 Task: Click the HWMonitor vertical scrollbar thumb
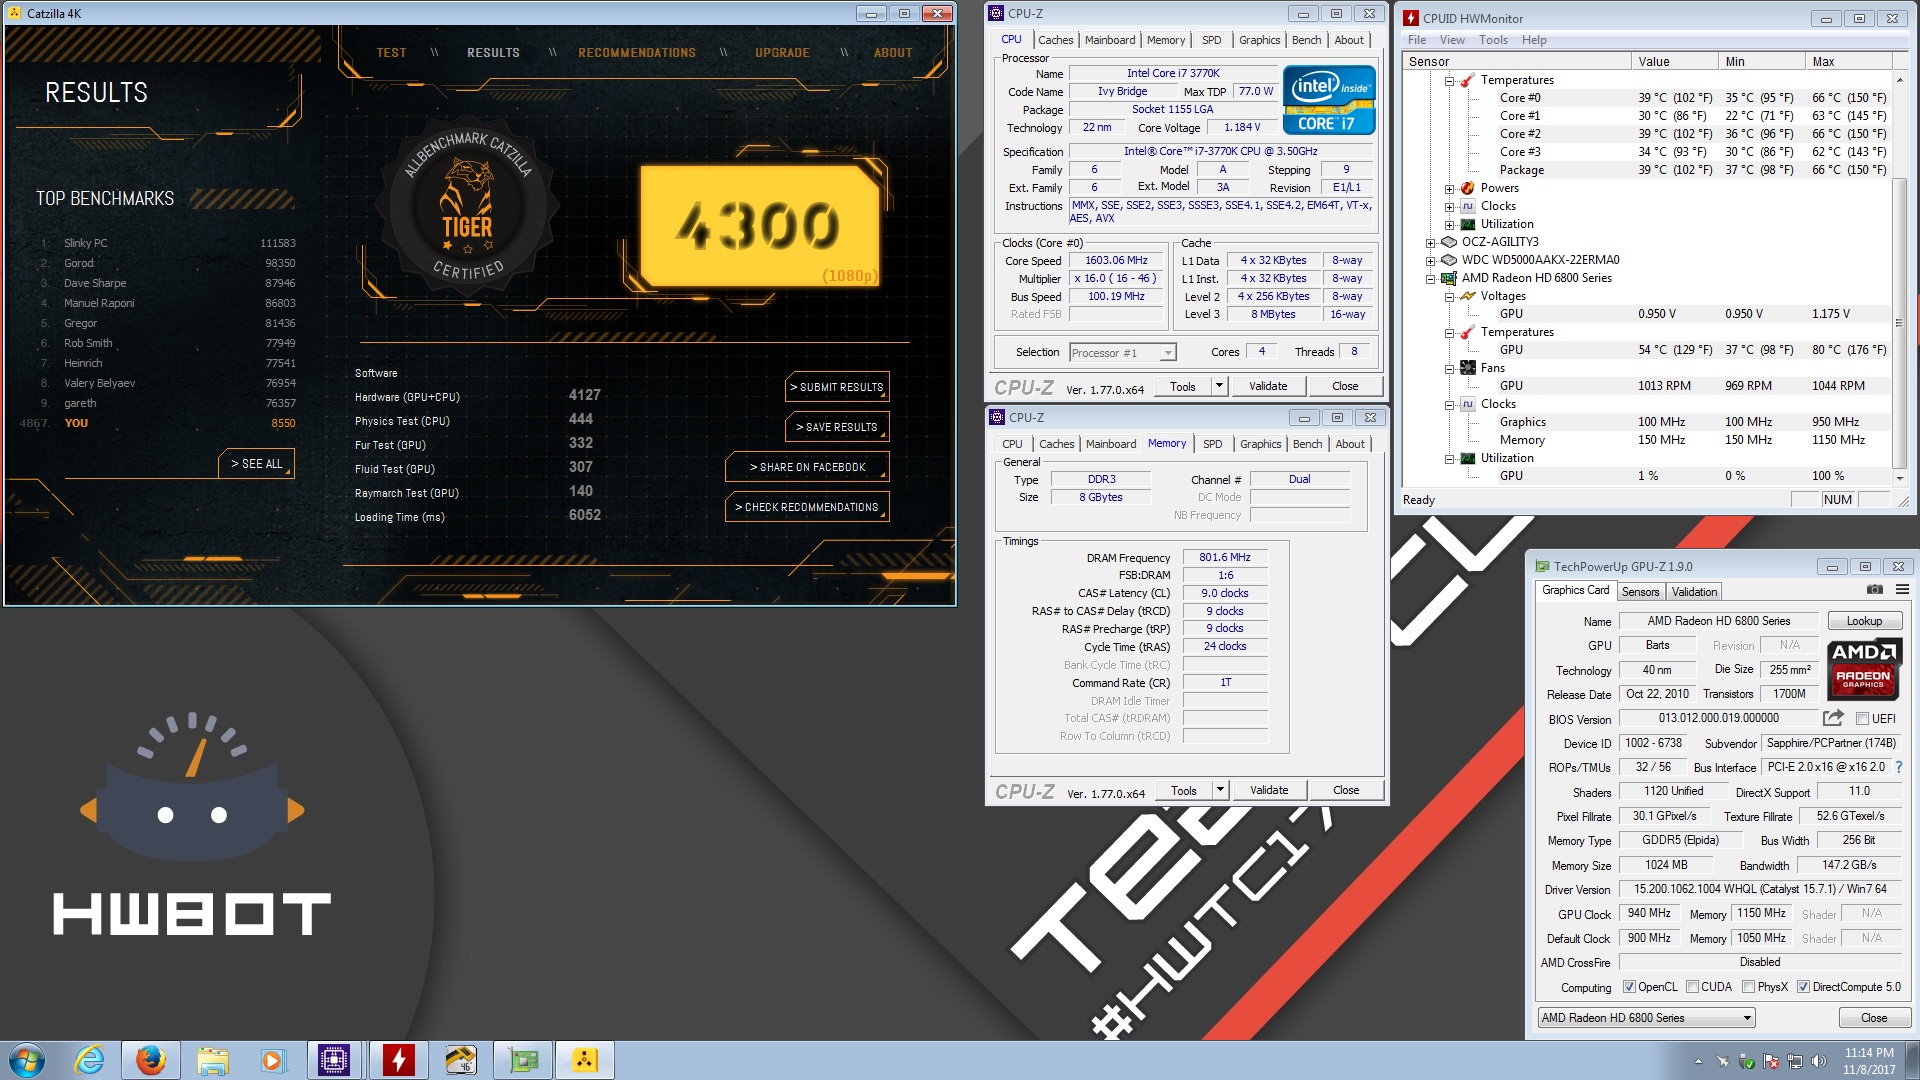point(1898,322)
